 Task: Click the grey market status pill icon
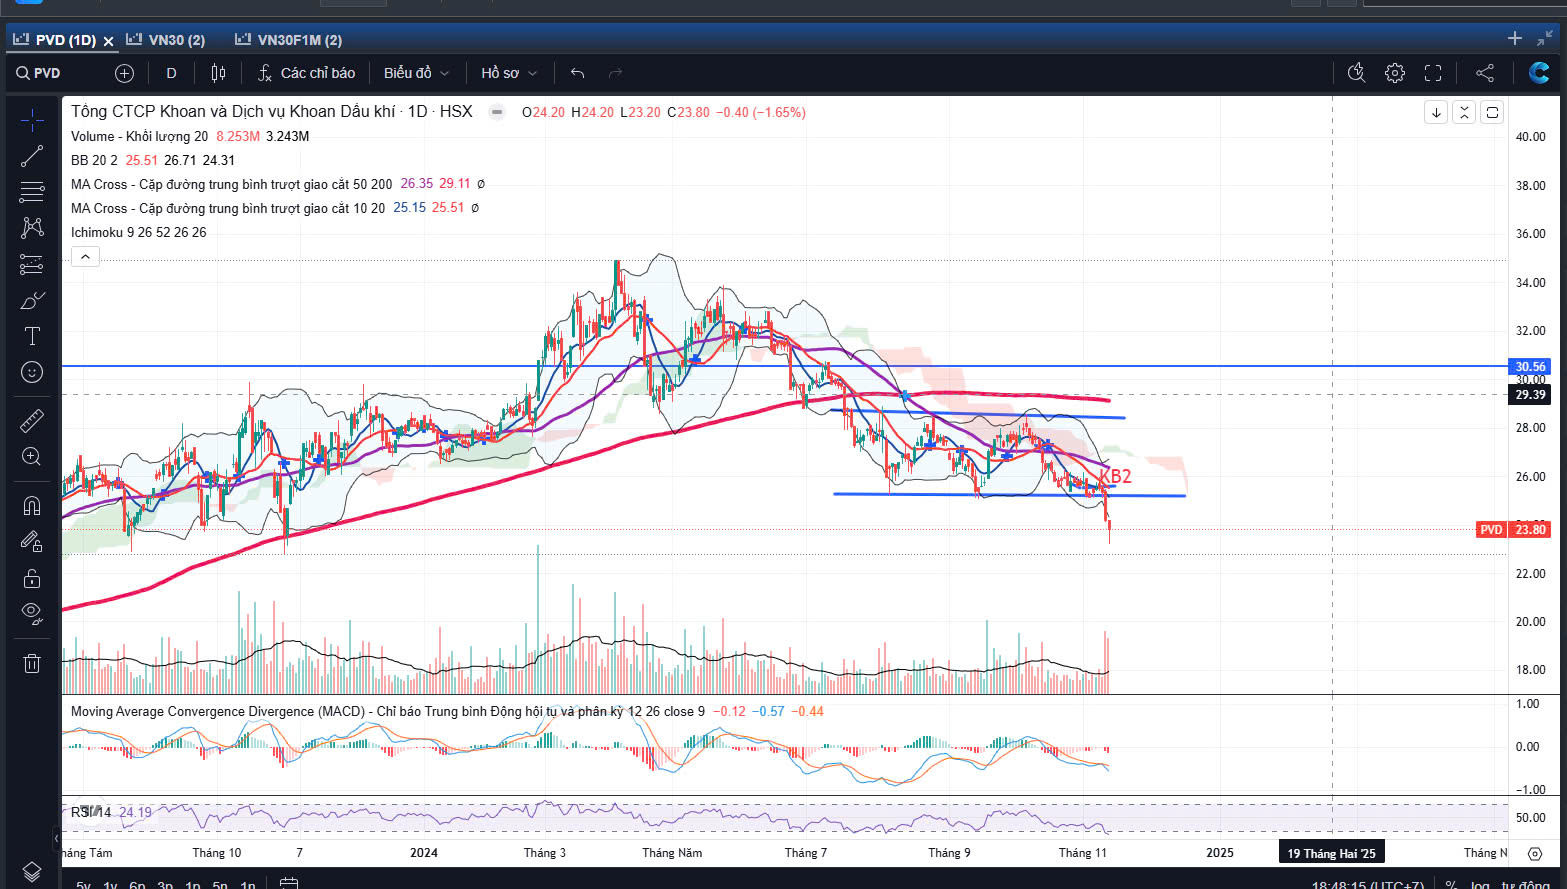point(497,112)
